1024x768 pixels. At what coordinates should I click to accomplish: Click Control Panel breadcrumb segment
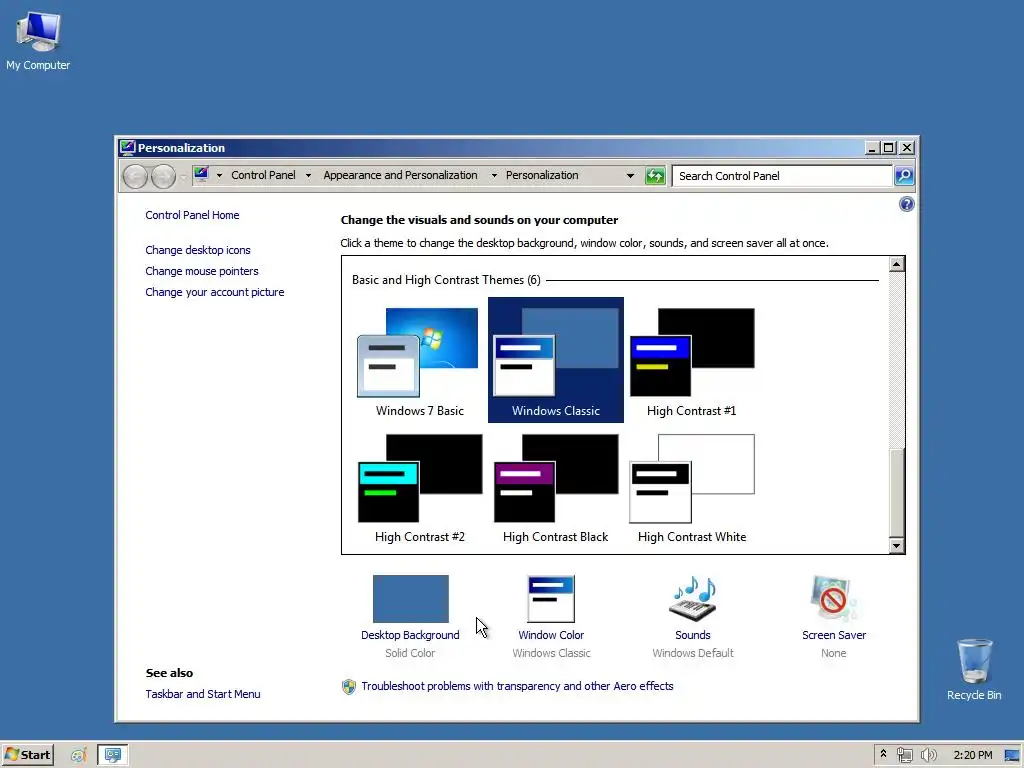click(263, 176)
